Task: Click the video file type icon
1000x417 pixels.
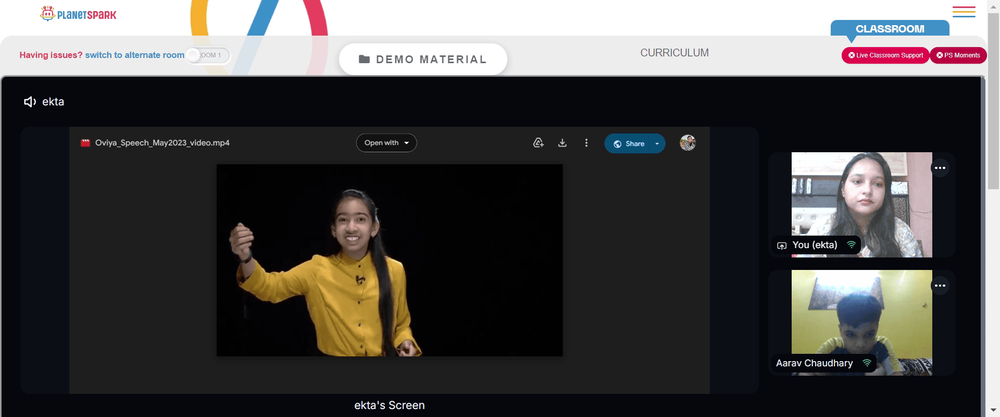Action: point(85,143)
